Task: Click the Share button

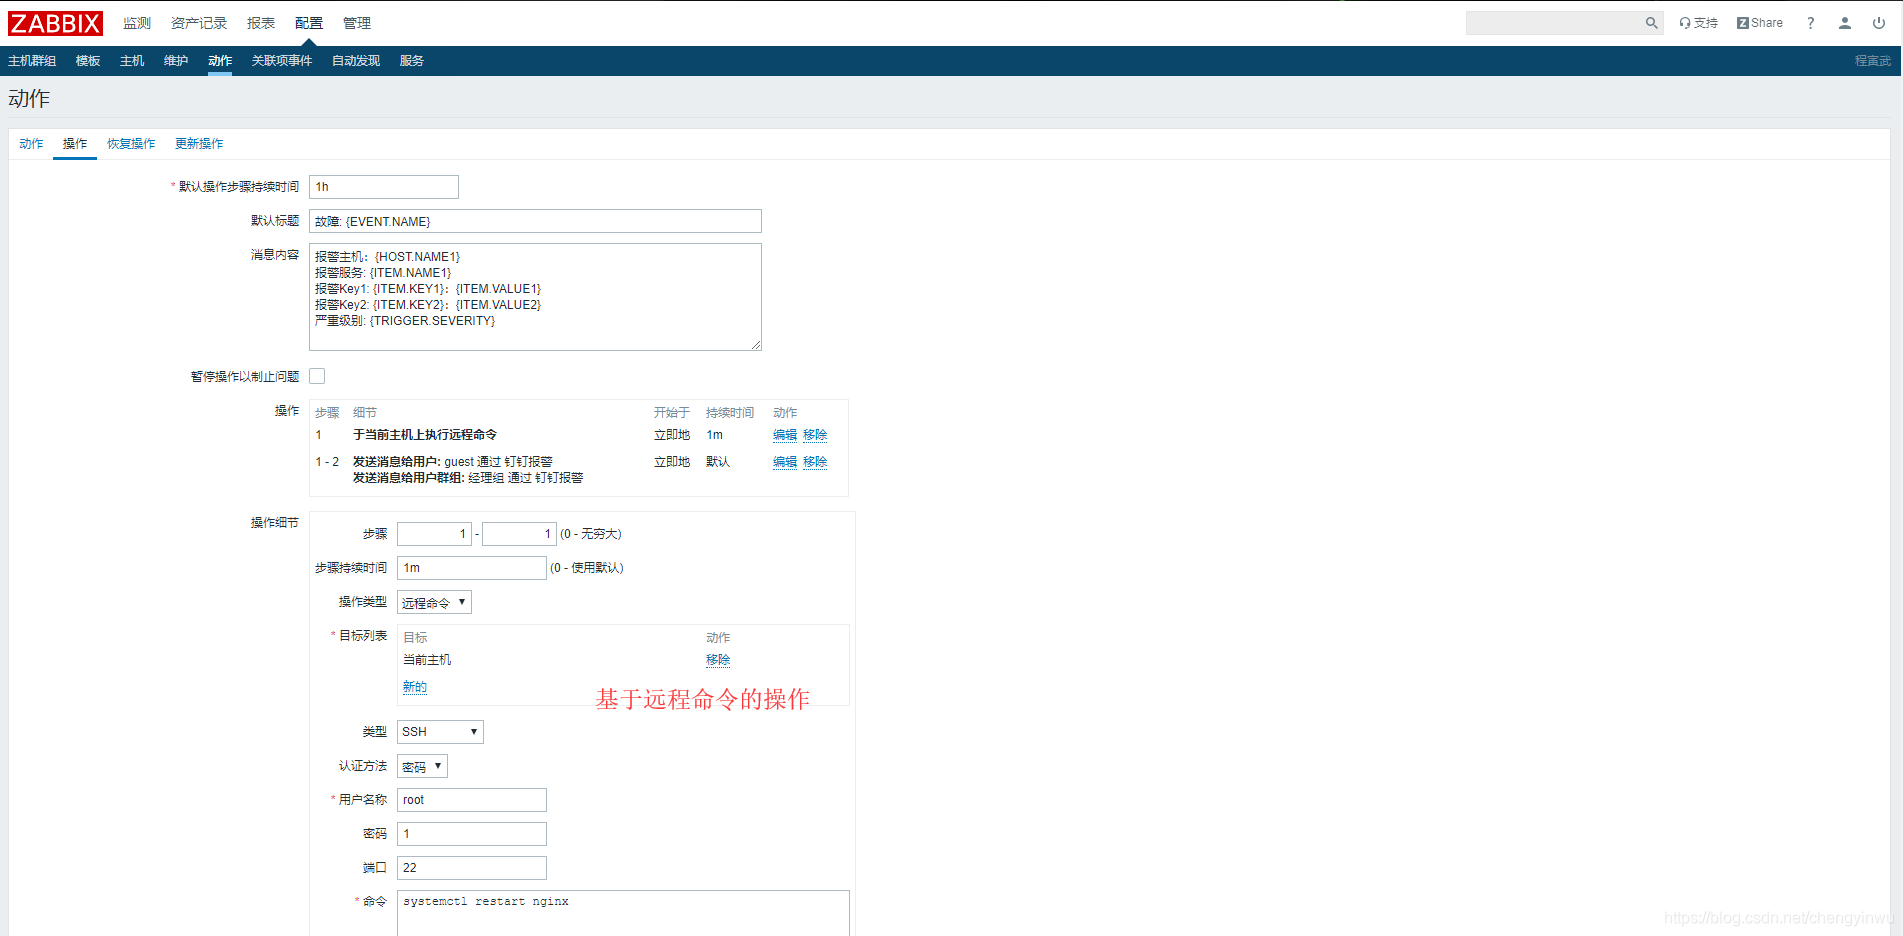Action: coord(1760,23)
